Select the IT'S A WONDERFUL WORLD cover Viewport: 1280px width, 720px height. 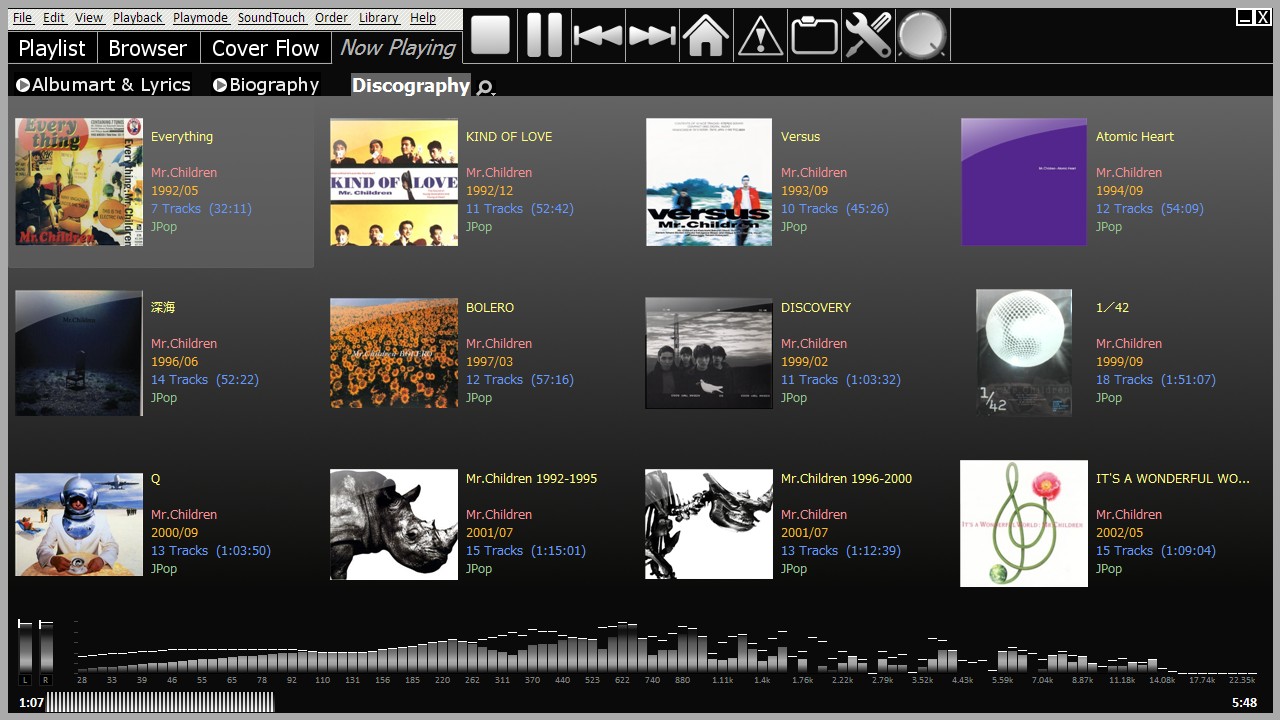(x=1024, y=524)
